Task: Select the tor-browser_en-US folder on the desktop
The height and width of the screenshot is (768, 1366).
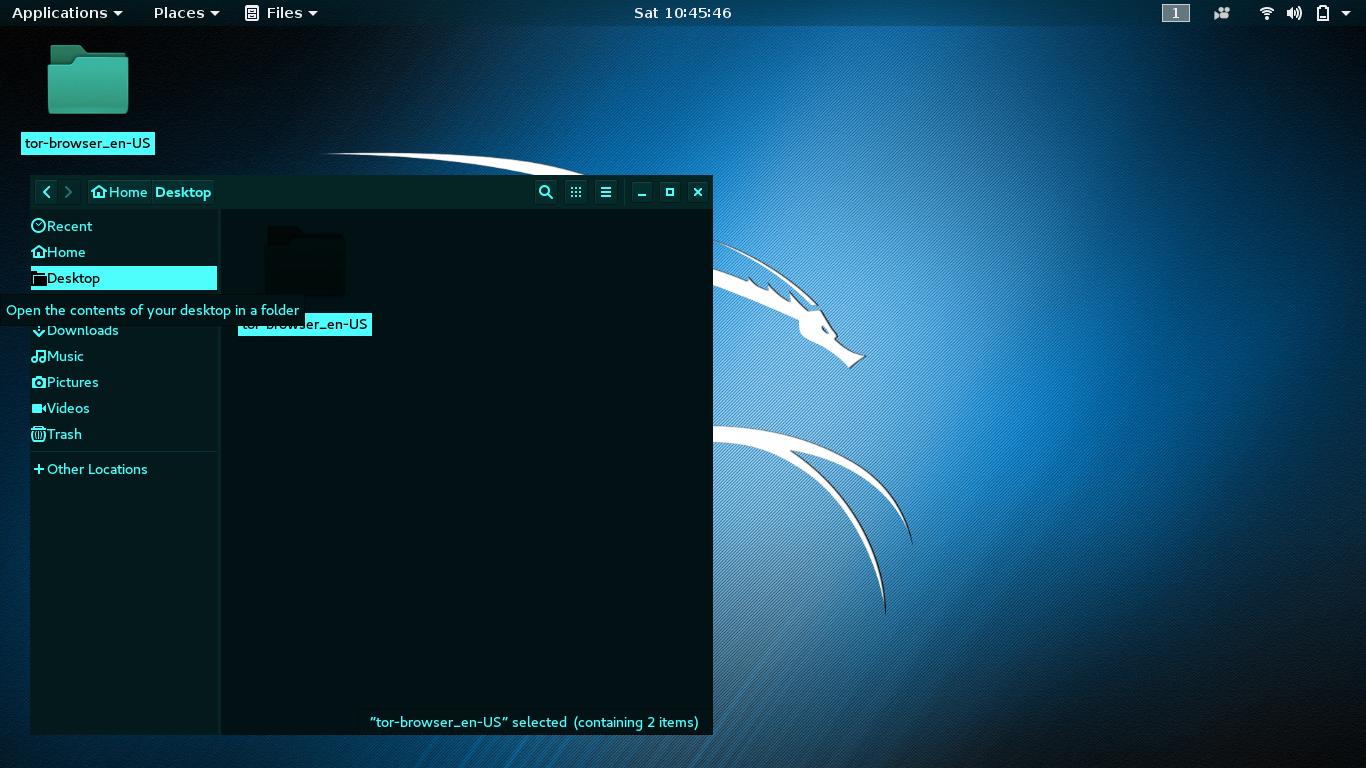Action: [88, 98]
